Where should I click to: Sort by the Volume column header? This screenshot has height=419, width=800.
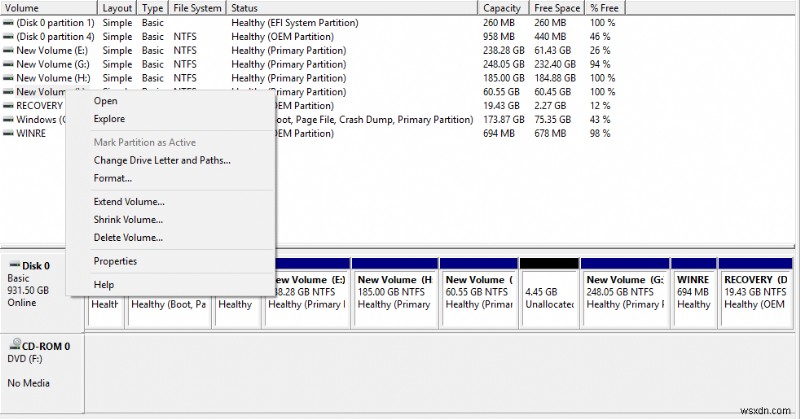click(x=48, y=8)
